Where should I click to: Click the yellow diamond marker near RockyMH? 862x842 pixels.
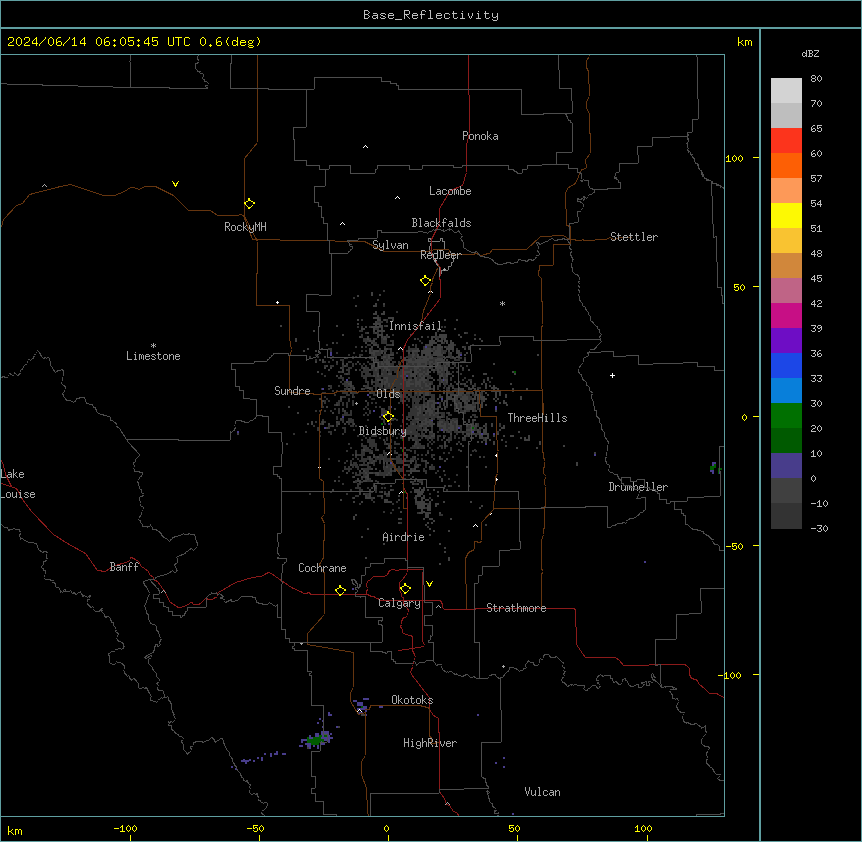pos(250,204)
